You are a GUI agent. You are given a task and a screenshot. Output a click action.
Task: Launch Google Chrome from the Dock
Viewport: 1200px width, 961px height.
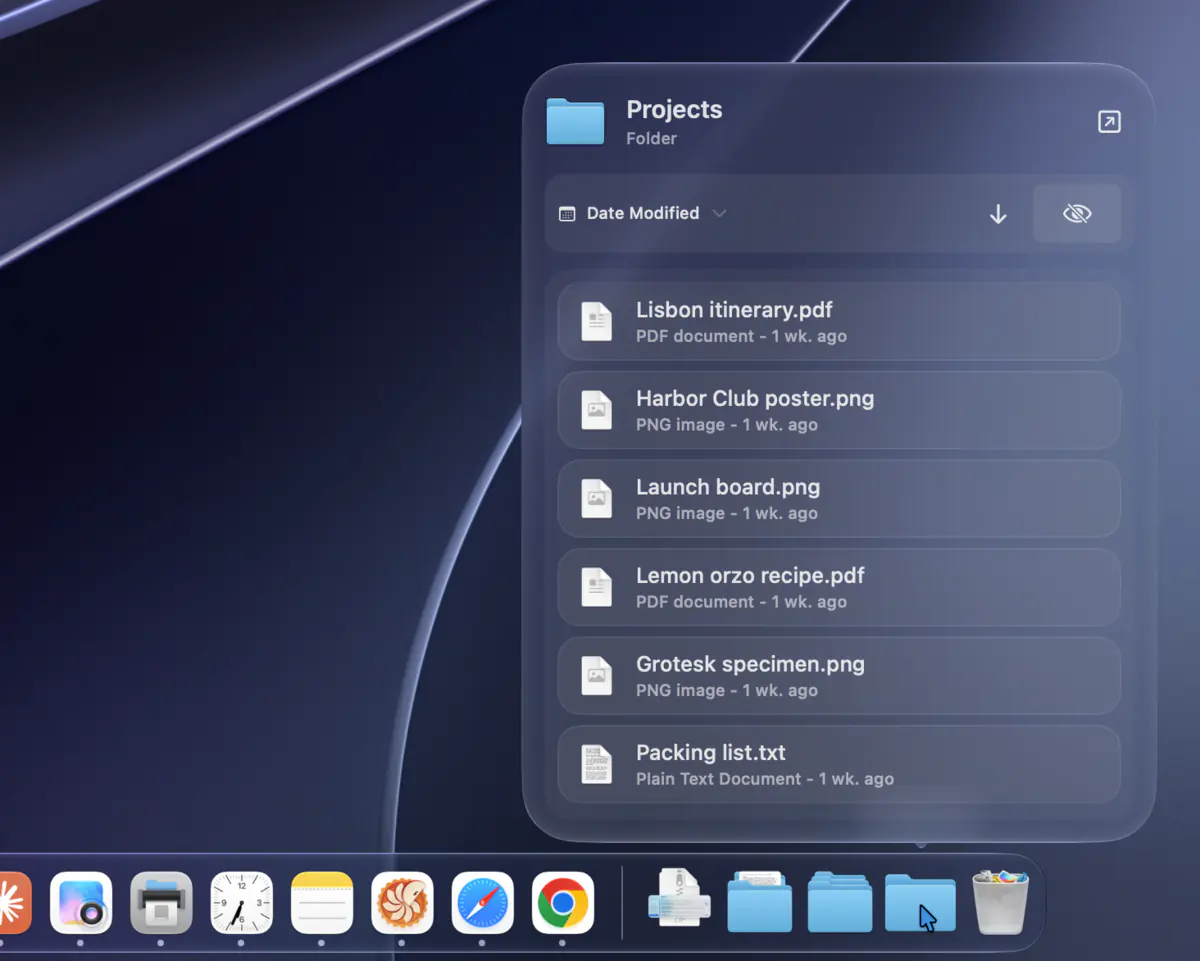click(563, 903)
